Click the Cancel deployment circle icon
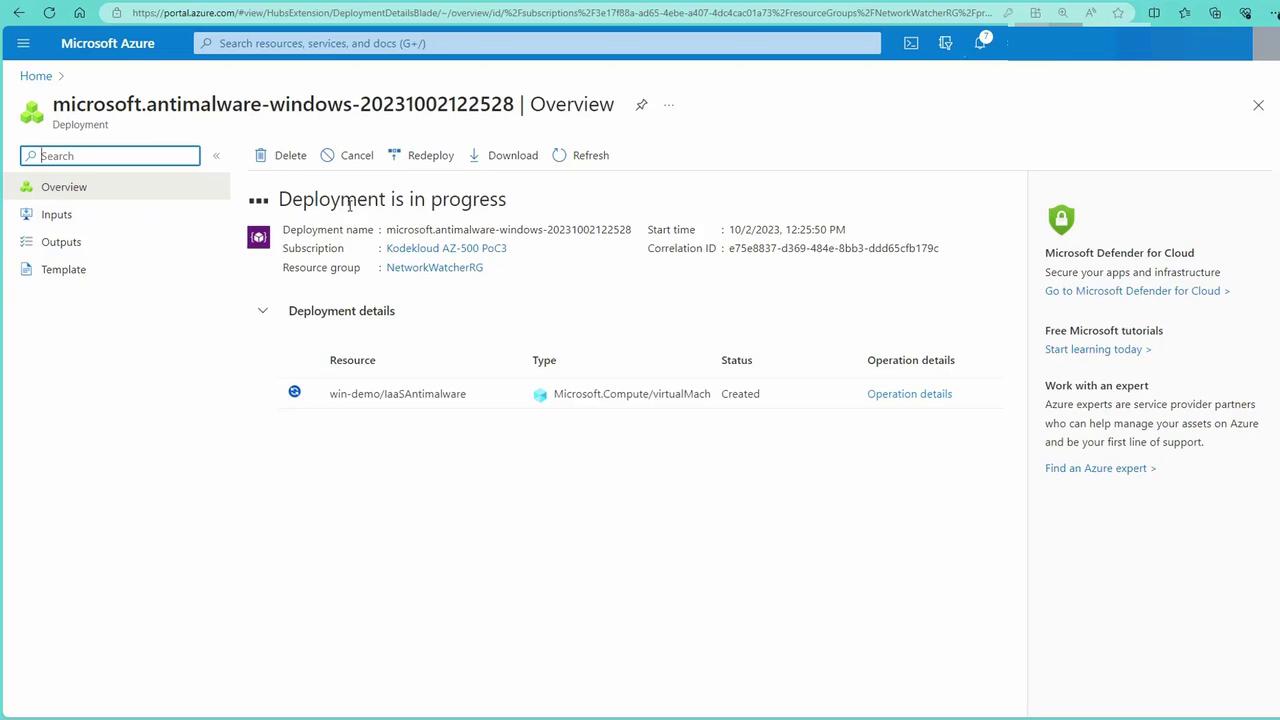The width and height of the screenshot is (1280, 720). click(x=327, y=155)
